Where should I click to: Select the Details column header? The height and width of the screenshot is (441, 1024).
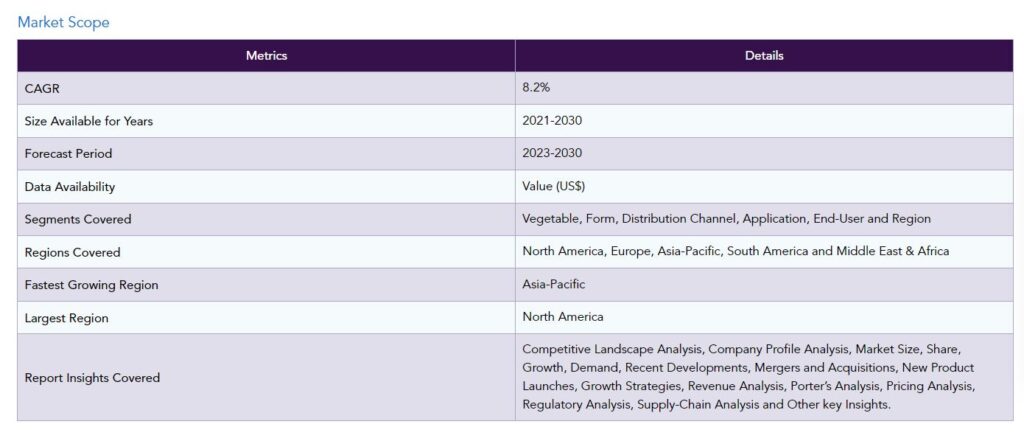coord(764,56)
